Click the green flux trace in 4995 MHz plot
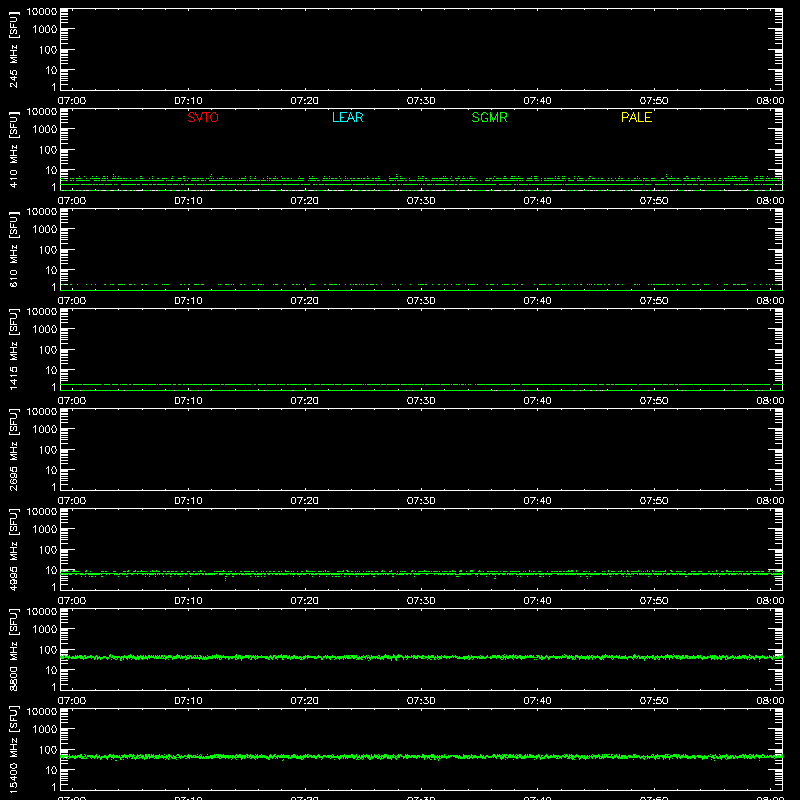The height and width of the screenshot is (800, 800). coord(421,574)
